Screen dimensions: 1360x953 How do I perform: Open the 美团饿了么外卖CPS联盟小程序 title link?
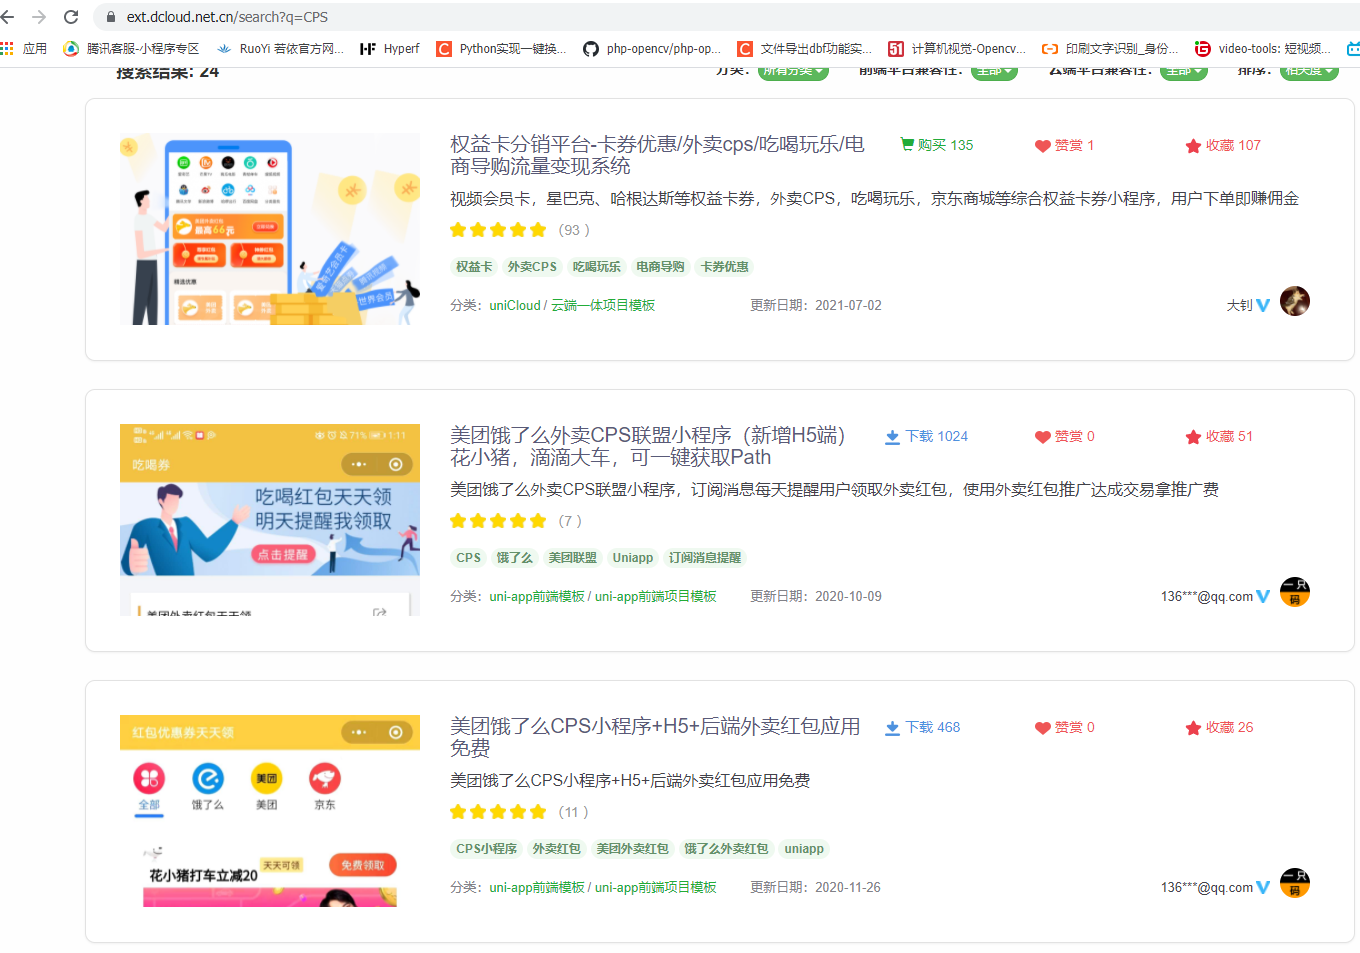pos(648,446)
